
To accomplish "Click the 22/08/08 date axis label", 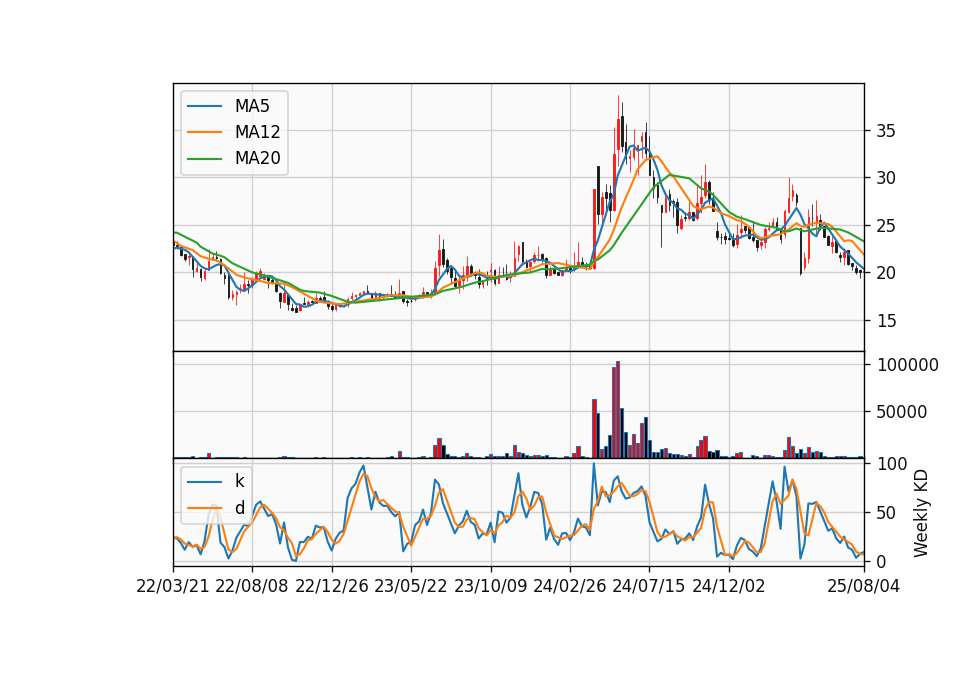I will [252, 586].
